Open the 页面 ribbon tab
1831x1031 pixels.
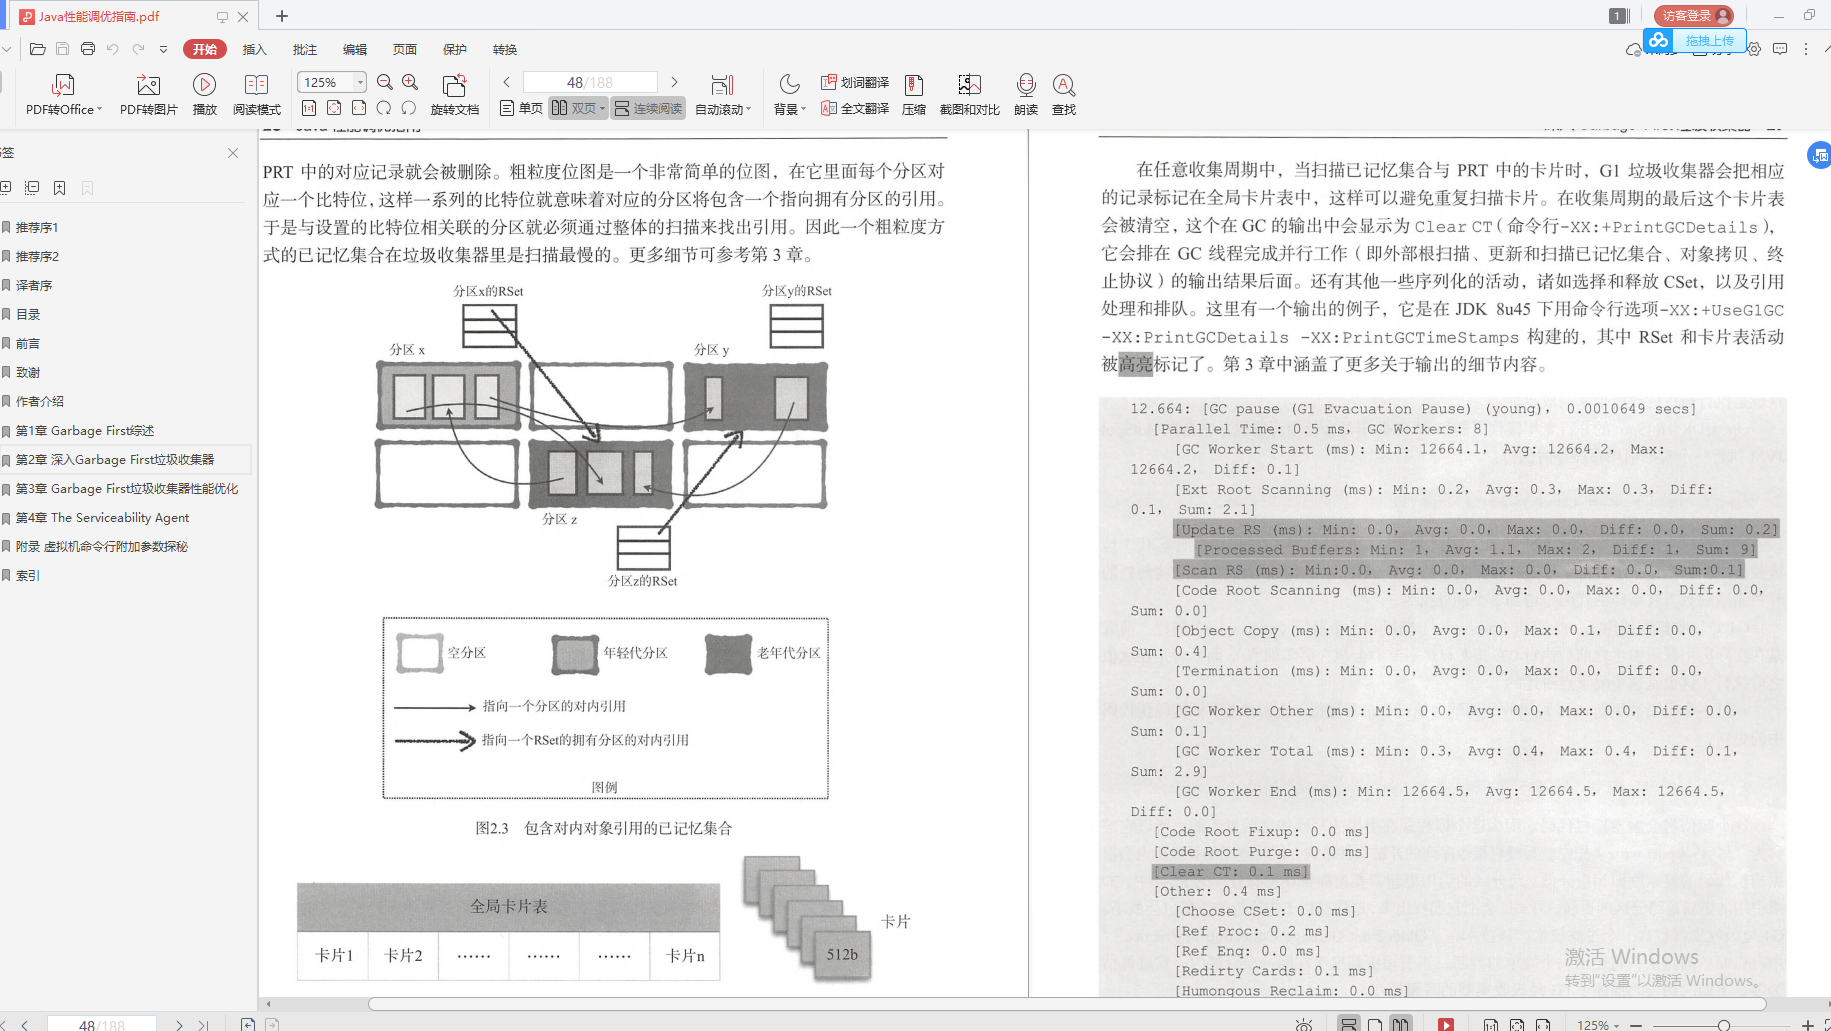tap(405, 49)
